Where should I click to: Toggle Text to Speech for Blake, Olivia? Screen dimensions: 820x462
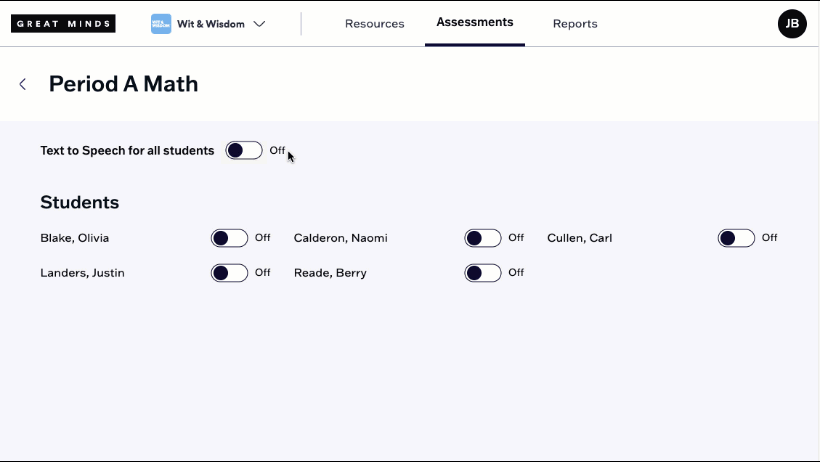[x=230, y=238]
